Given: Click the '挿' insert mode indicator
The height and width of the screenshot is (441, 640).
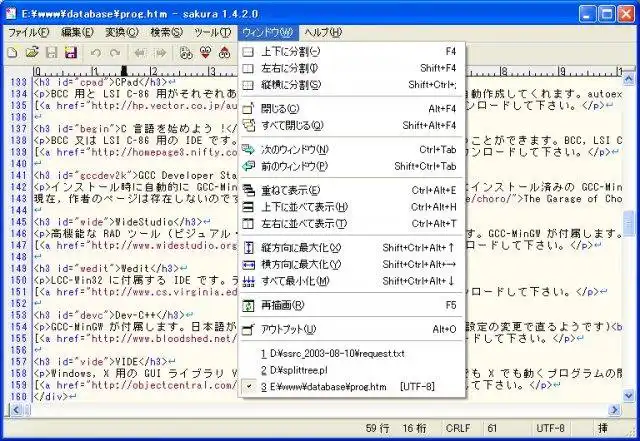Looking at the screenshot, I should 602,428.
